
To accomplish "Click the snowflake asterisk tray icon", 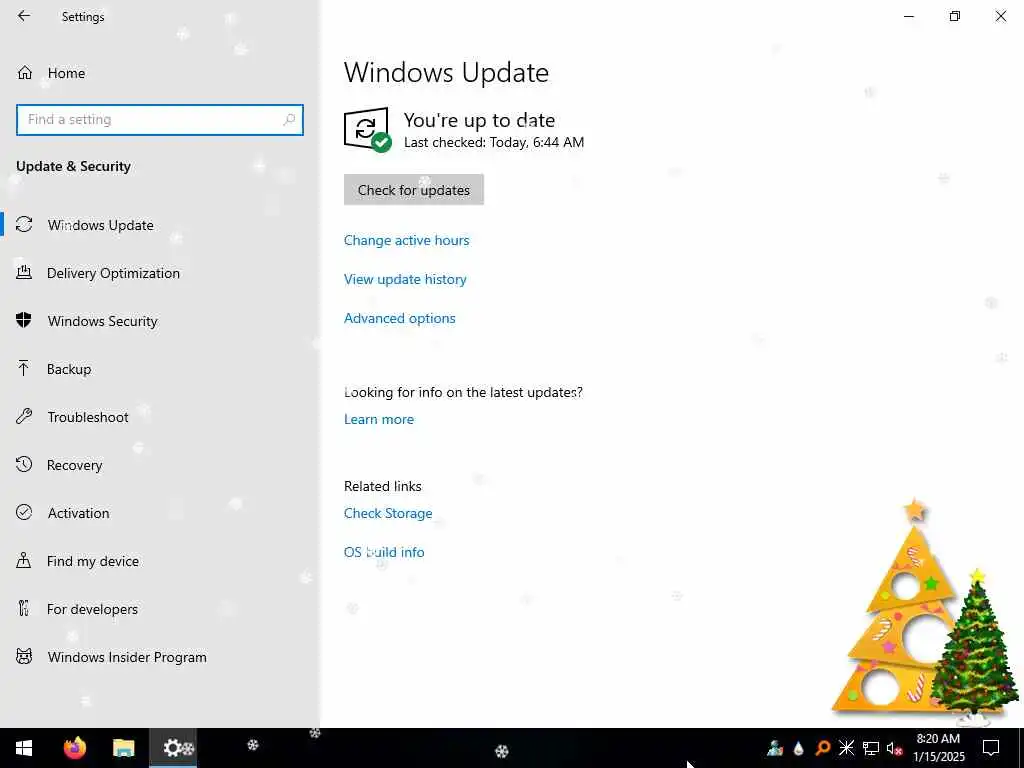I will click(x=846, y=748).
